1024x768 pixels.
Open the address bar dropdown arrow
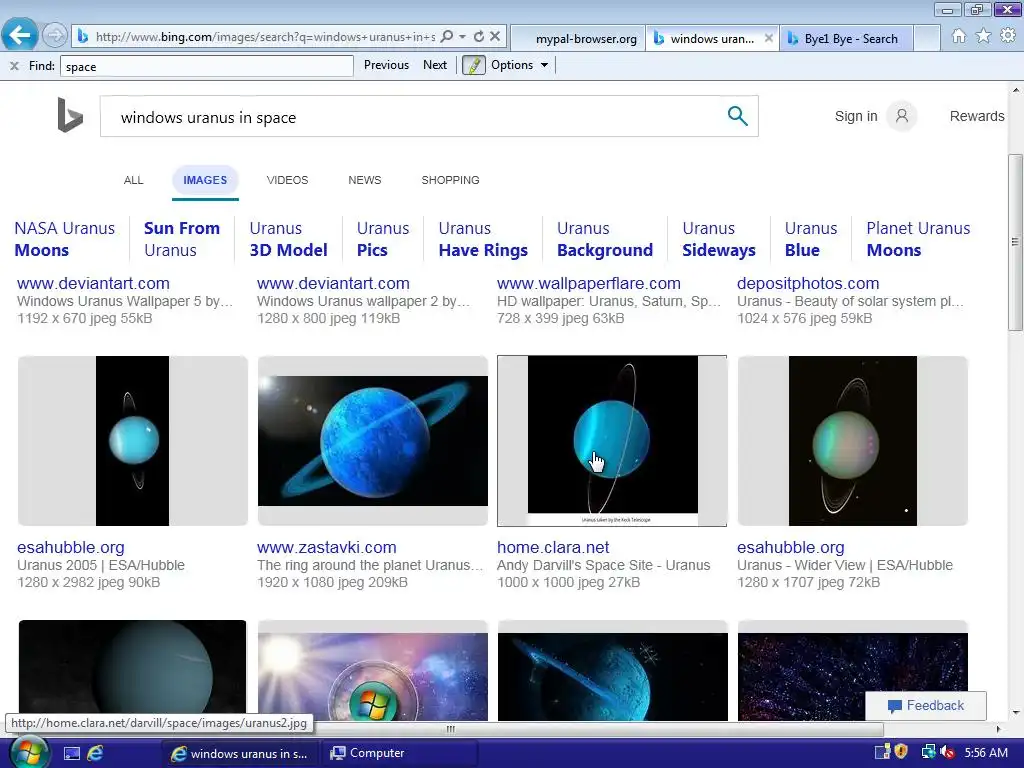point(462,37)
